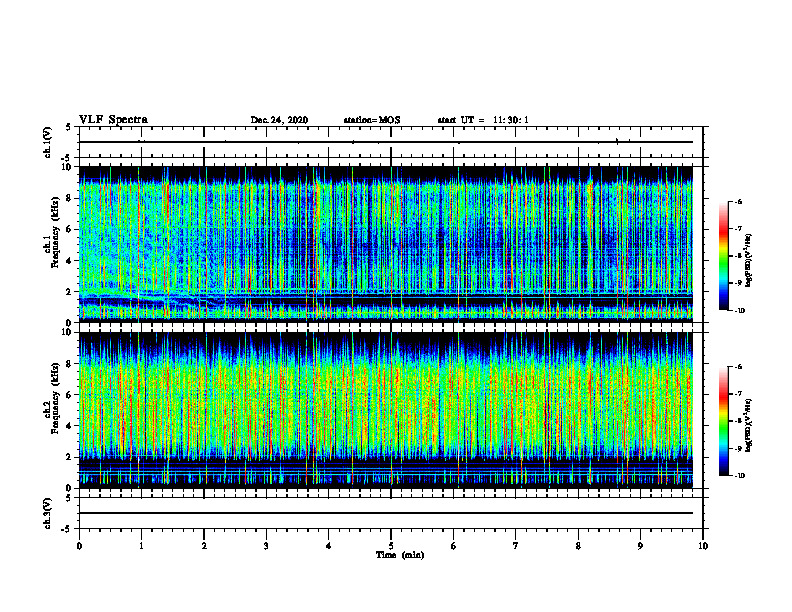Click the ch.2 "Frequency (kHz)" axis label
Viewport: 792px width, 612px height.
[x=56, y=398]
